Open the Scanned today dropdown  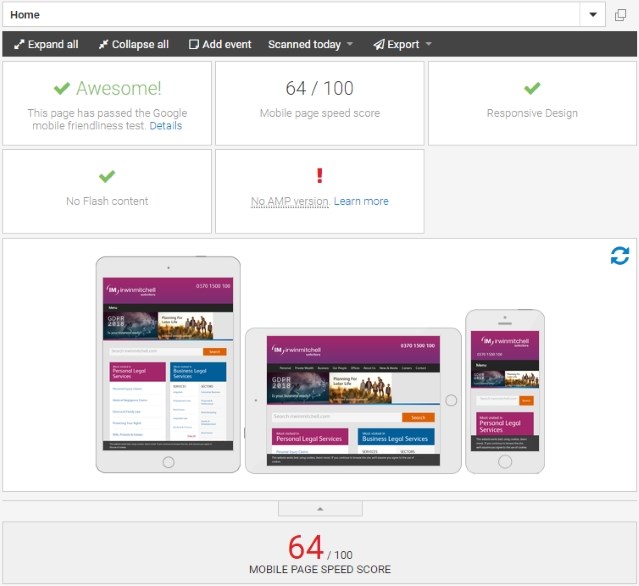tap(310, 44)
